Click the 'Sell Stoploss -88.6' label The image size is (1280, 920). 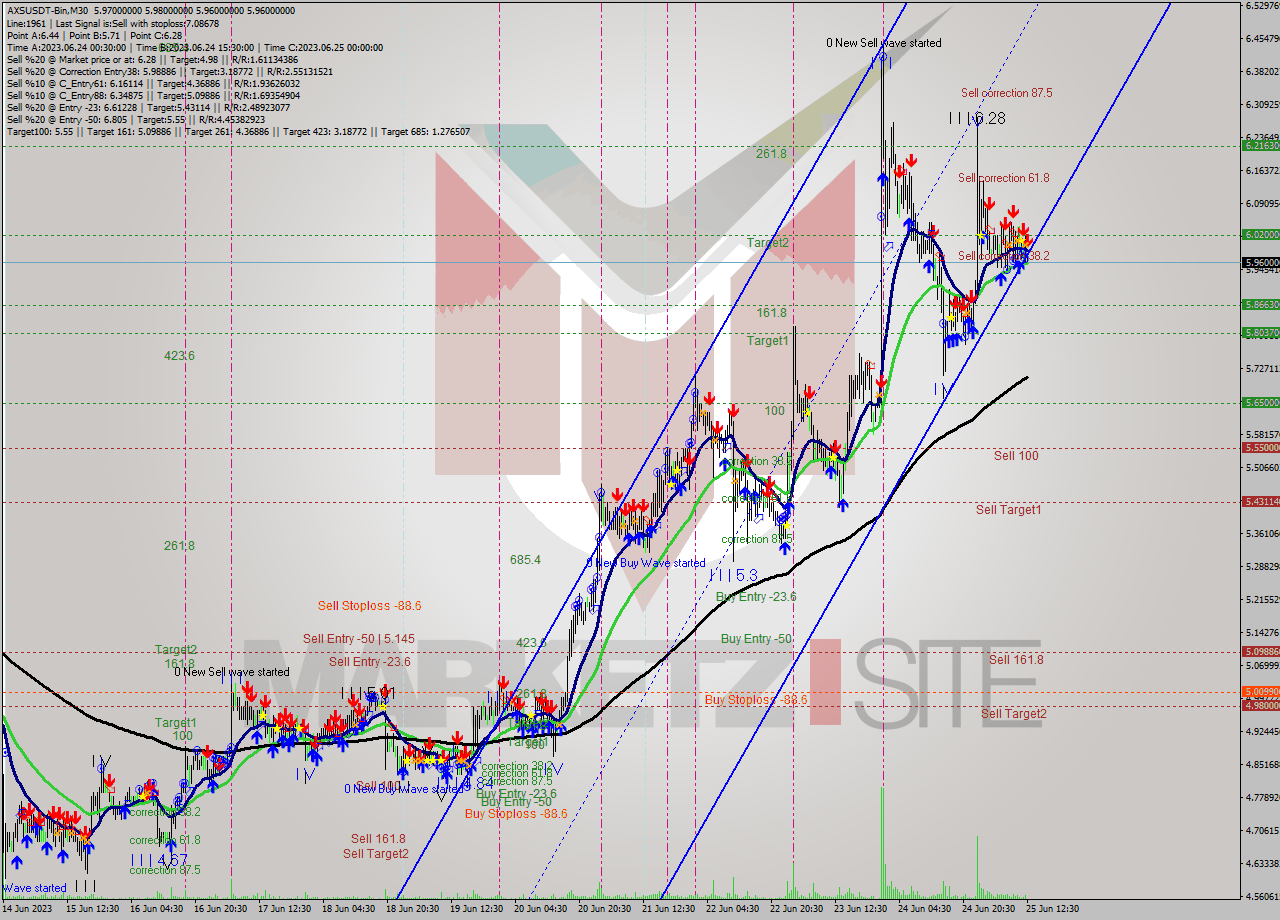click(369, 606)
